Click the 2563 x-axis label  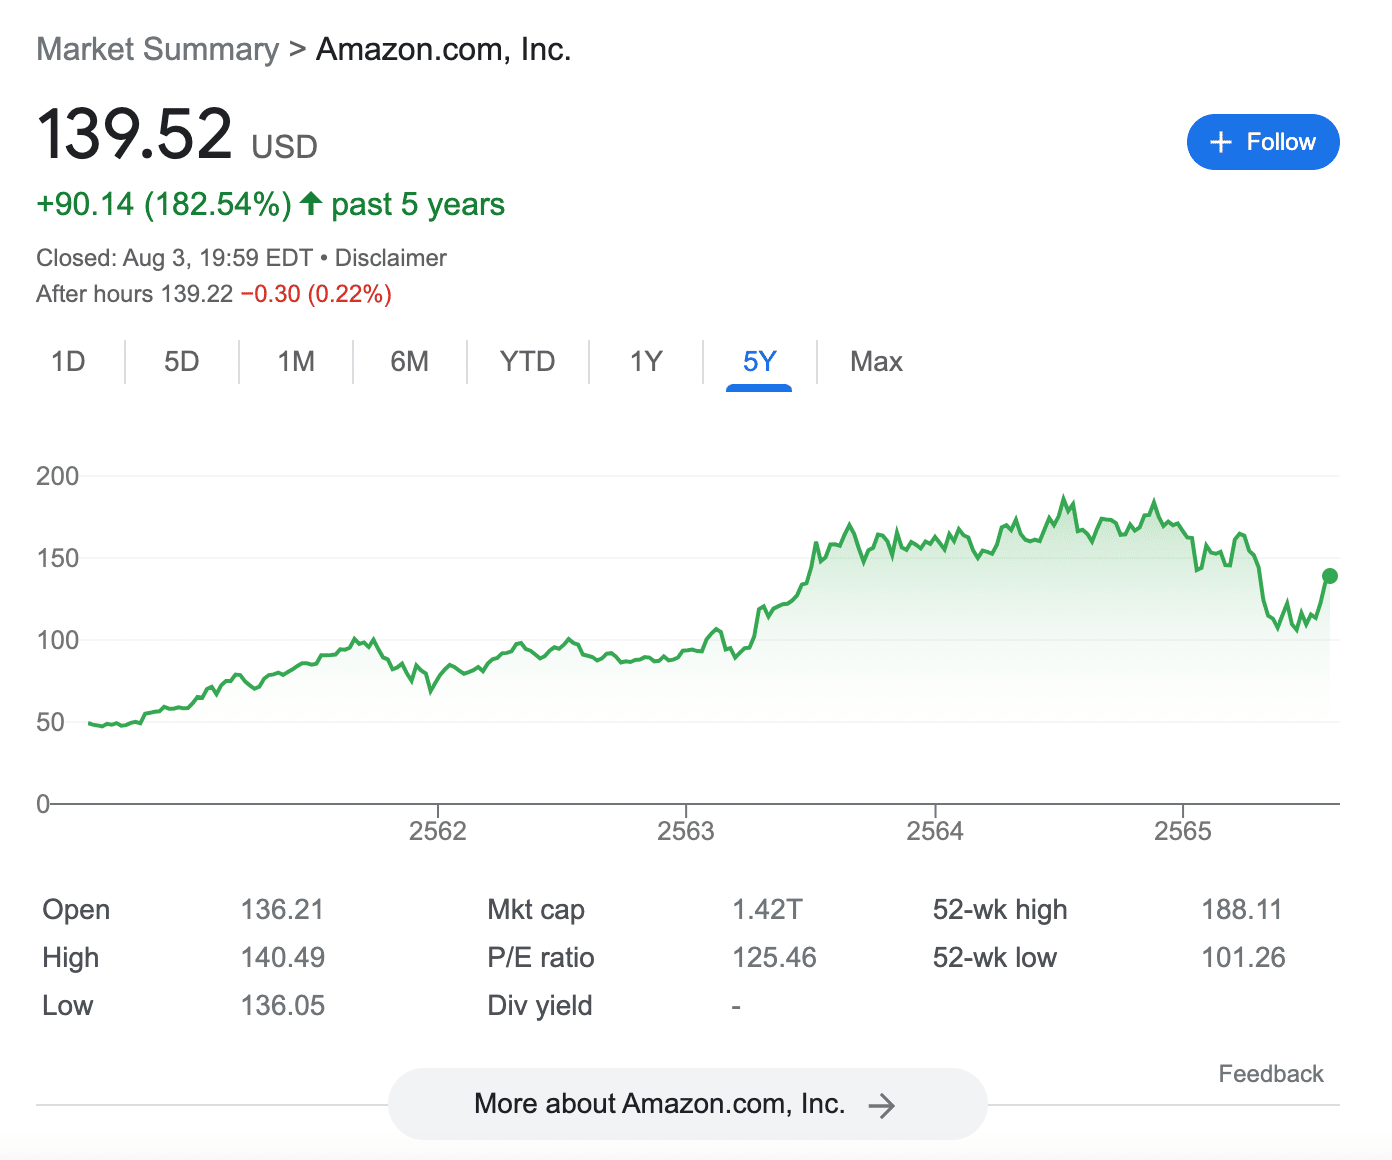tap(686, 831)
